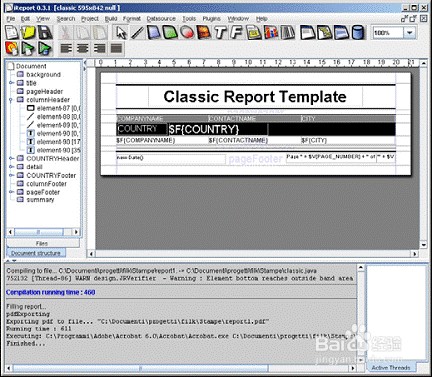This screenshot has height=377, width=432.
Task: Expand the COUNTRYHeader band node
Action: pos(11,158)
